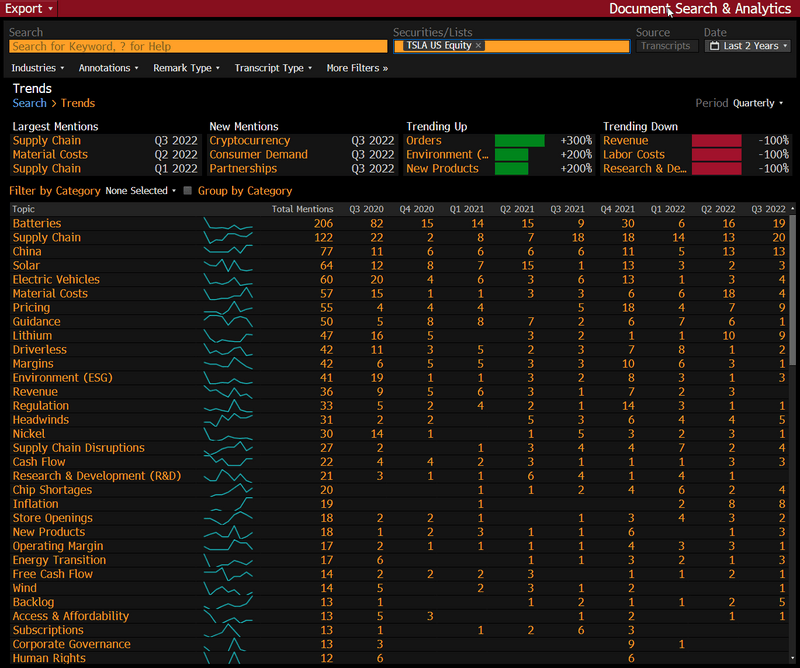
Task: Expand the Industries filter dropdown
Action: [38, 68]
